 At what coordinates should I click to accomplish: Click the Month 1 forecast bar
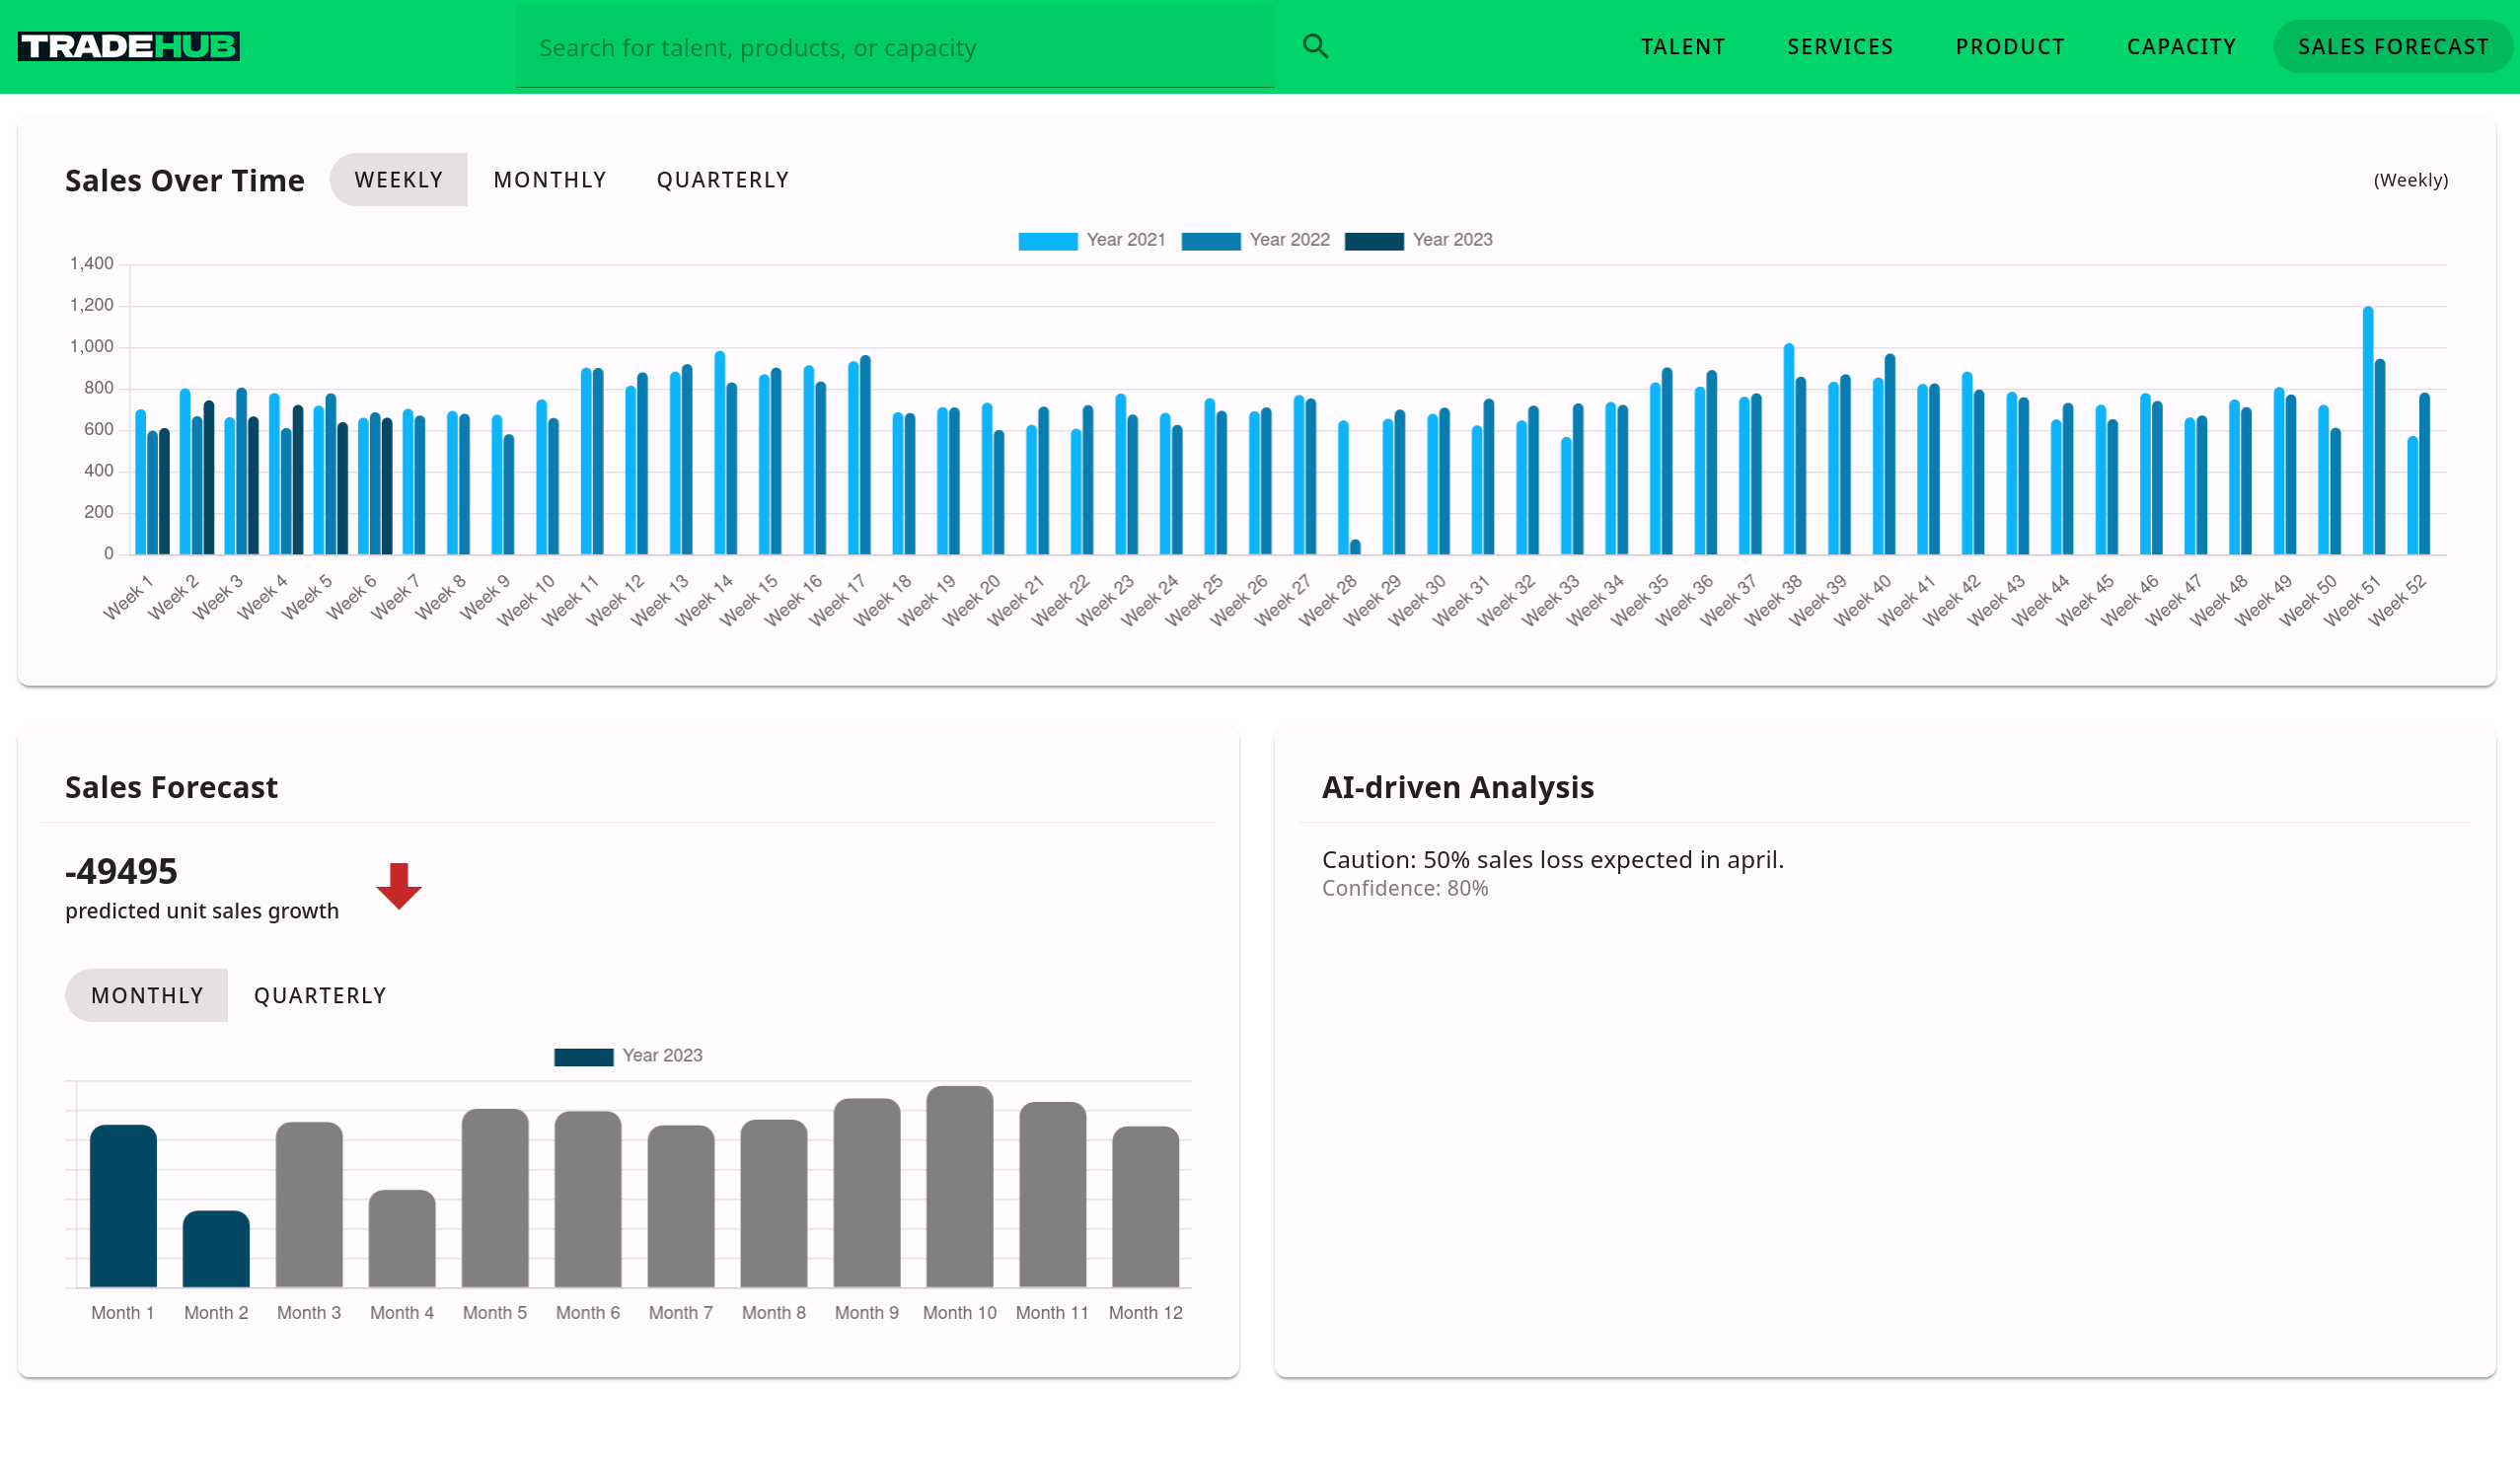click(123, 1207)
